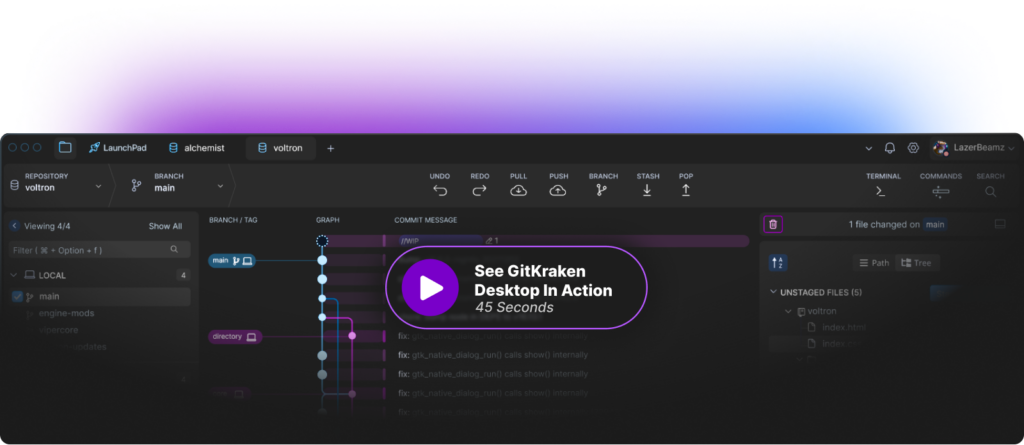Click the main tag in changes header
This screenshot has width=1024, height=445.
(x=935, y=224)
